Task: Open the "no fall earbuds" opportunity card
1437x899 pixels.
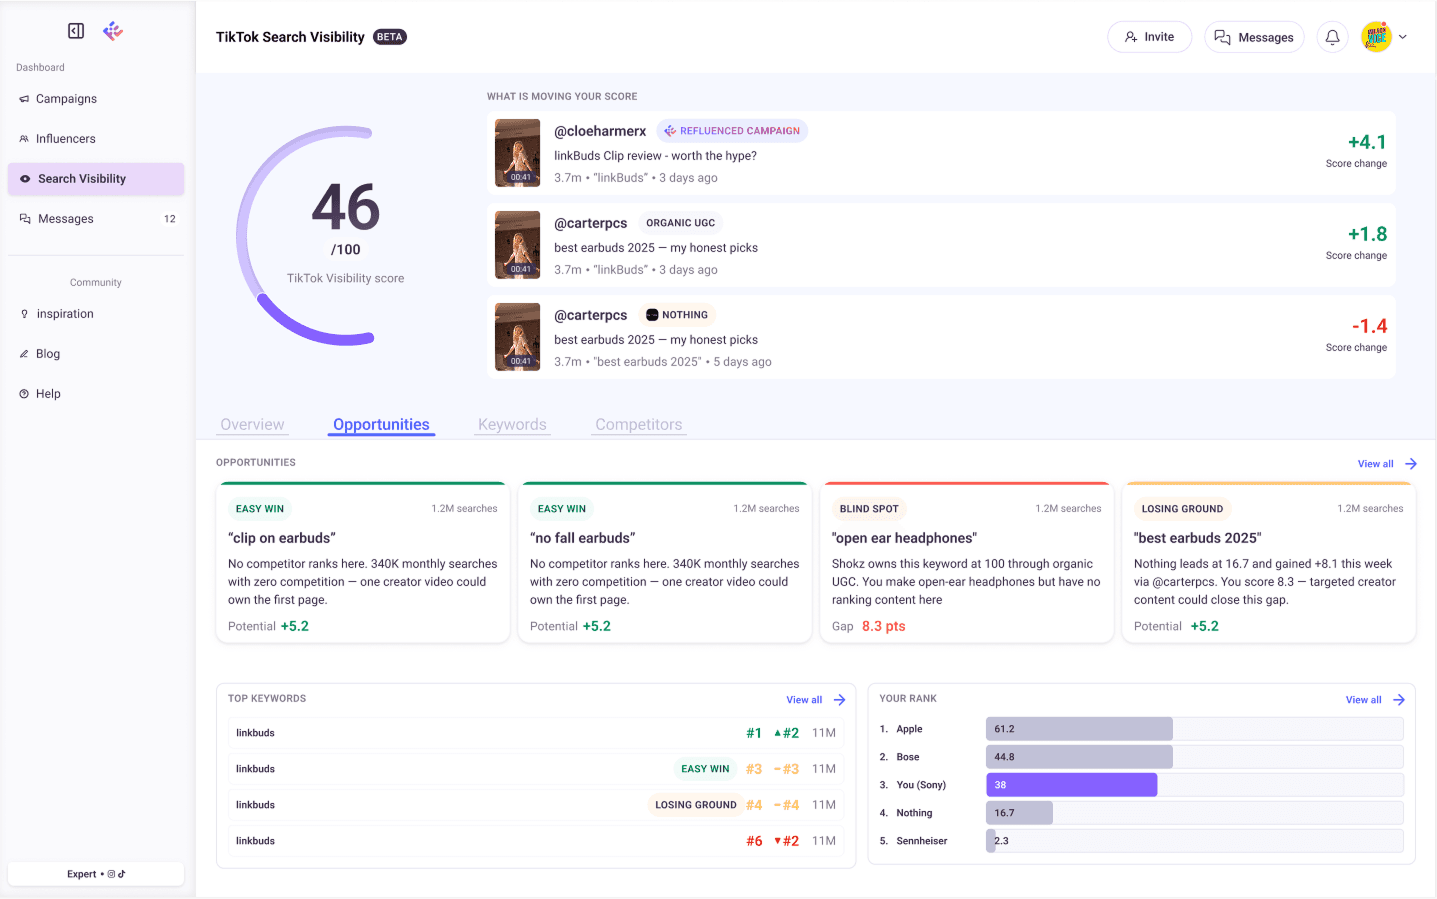Action: [665, 563]
